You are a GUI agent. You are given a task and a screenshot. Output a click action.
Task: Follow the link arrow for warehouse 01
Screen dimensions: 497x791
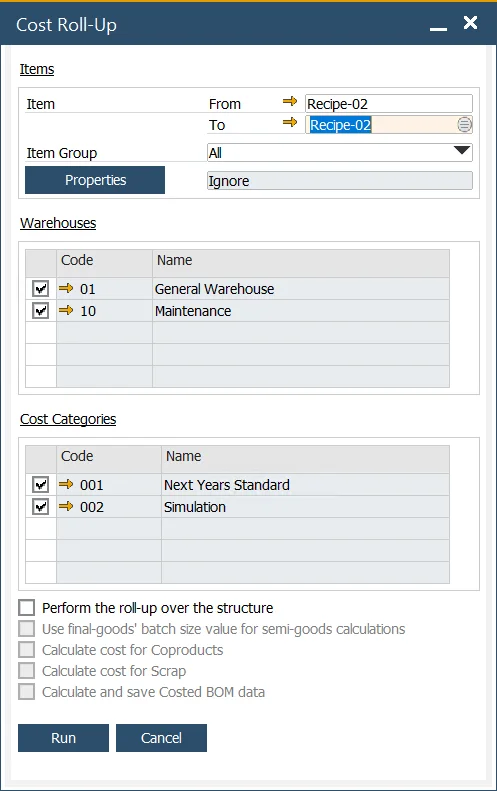[x=66, y=289]
